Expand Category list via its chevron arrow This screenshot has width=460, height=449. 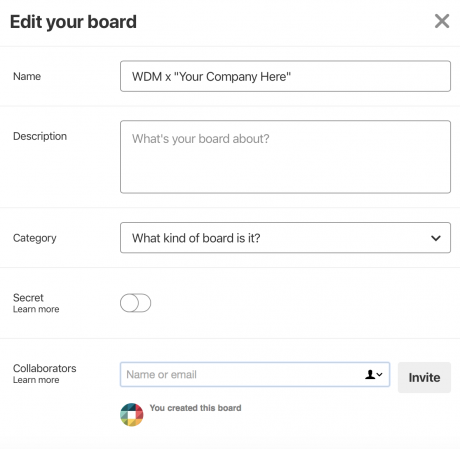point(436,238)
